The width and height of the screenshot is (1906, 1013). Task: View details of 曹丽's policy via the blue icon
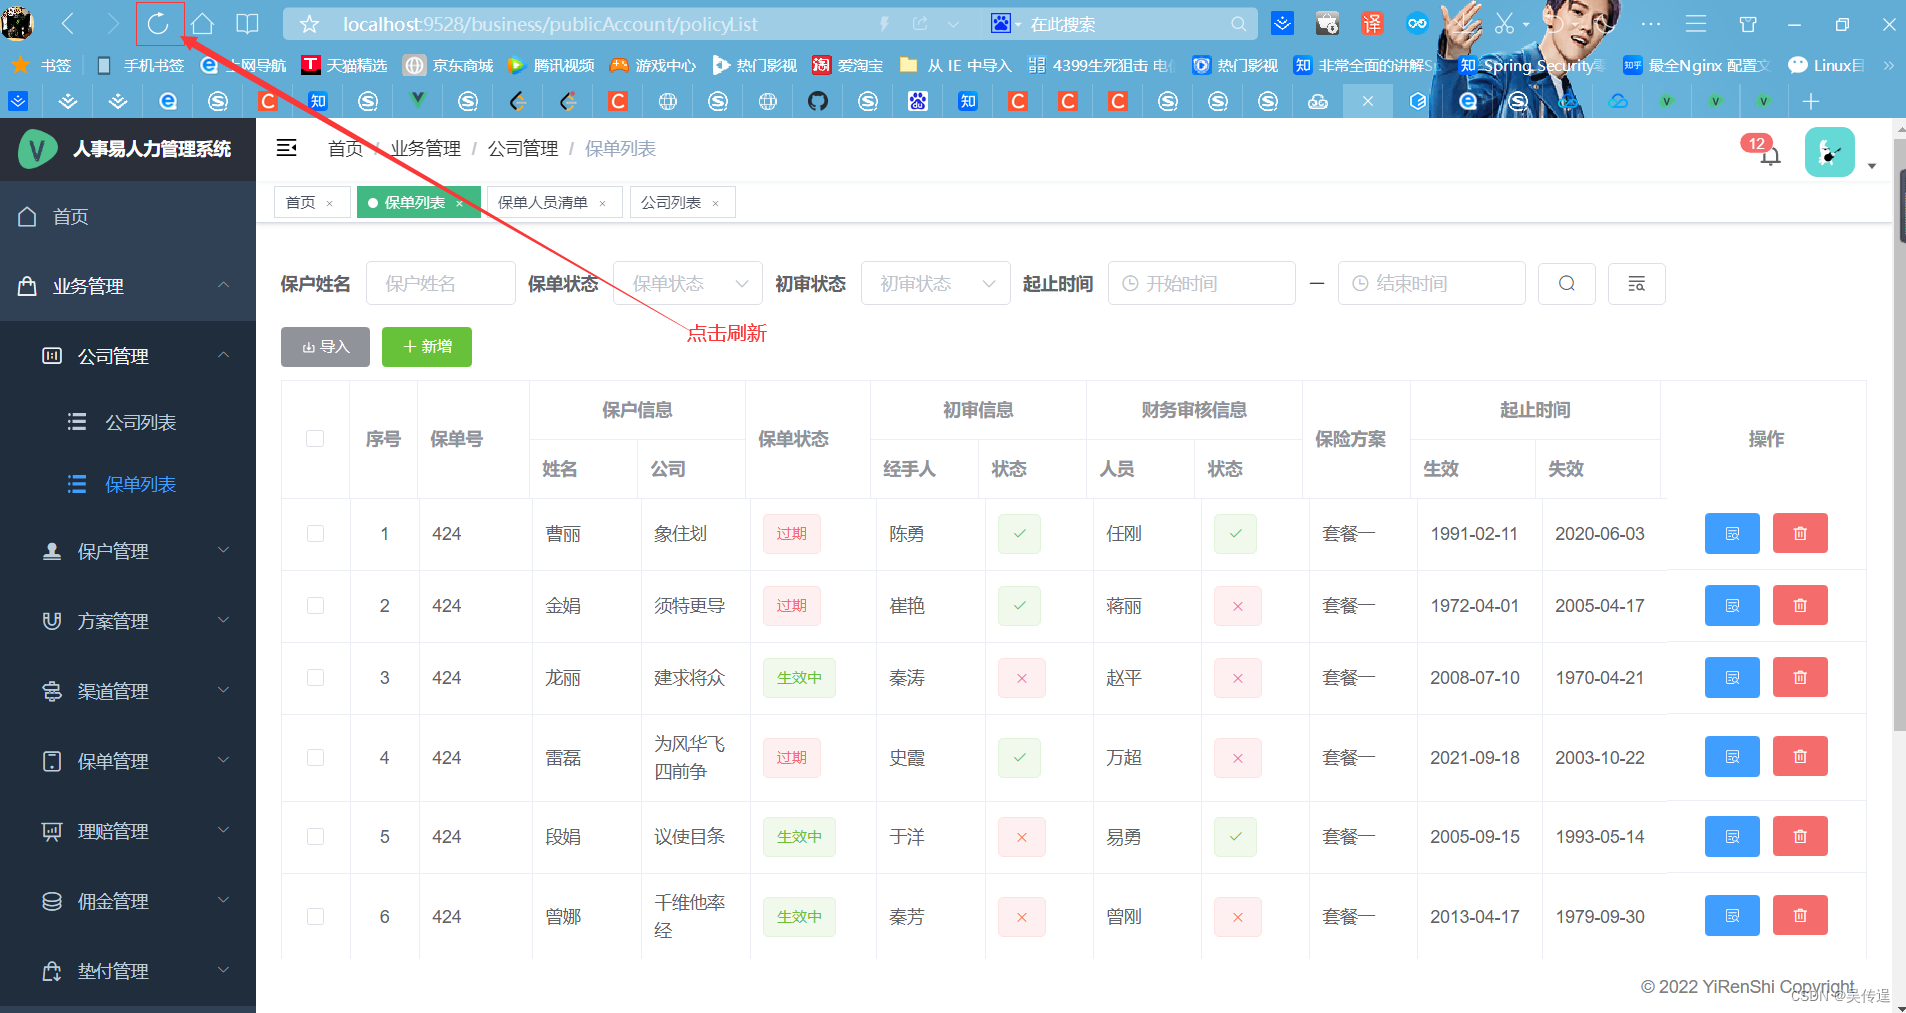click(1732, 533)
